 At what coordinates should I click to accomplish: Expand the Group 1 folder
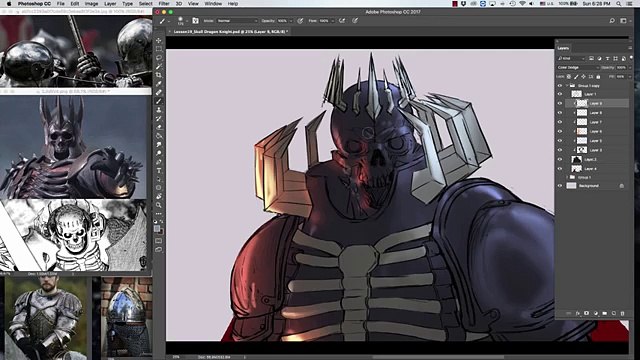567,177
